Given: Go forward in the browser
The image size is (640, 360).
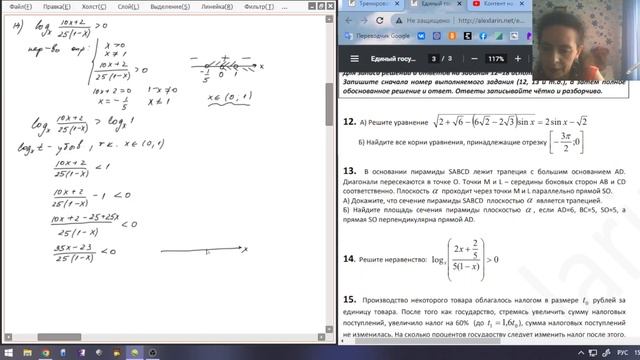Looking at the screenshot, I should [364, 20].
